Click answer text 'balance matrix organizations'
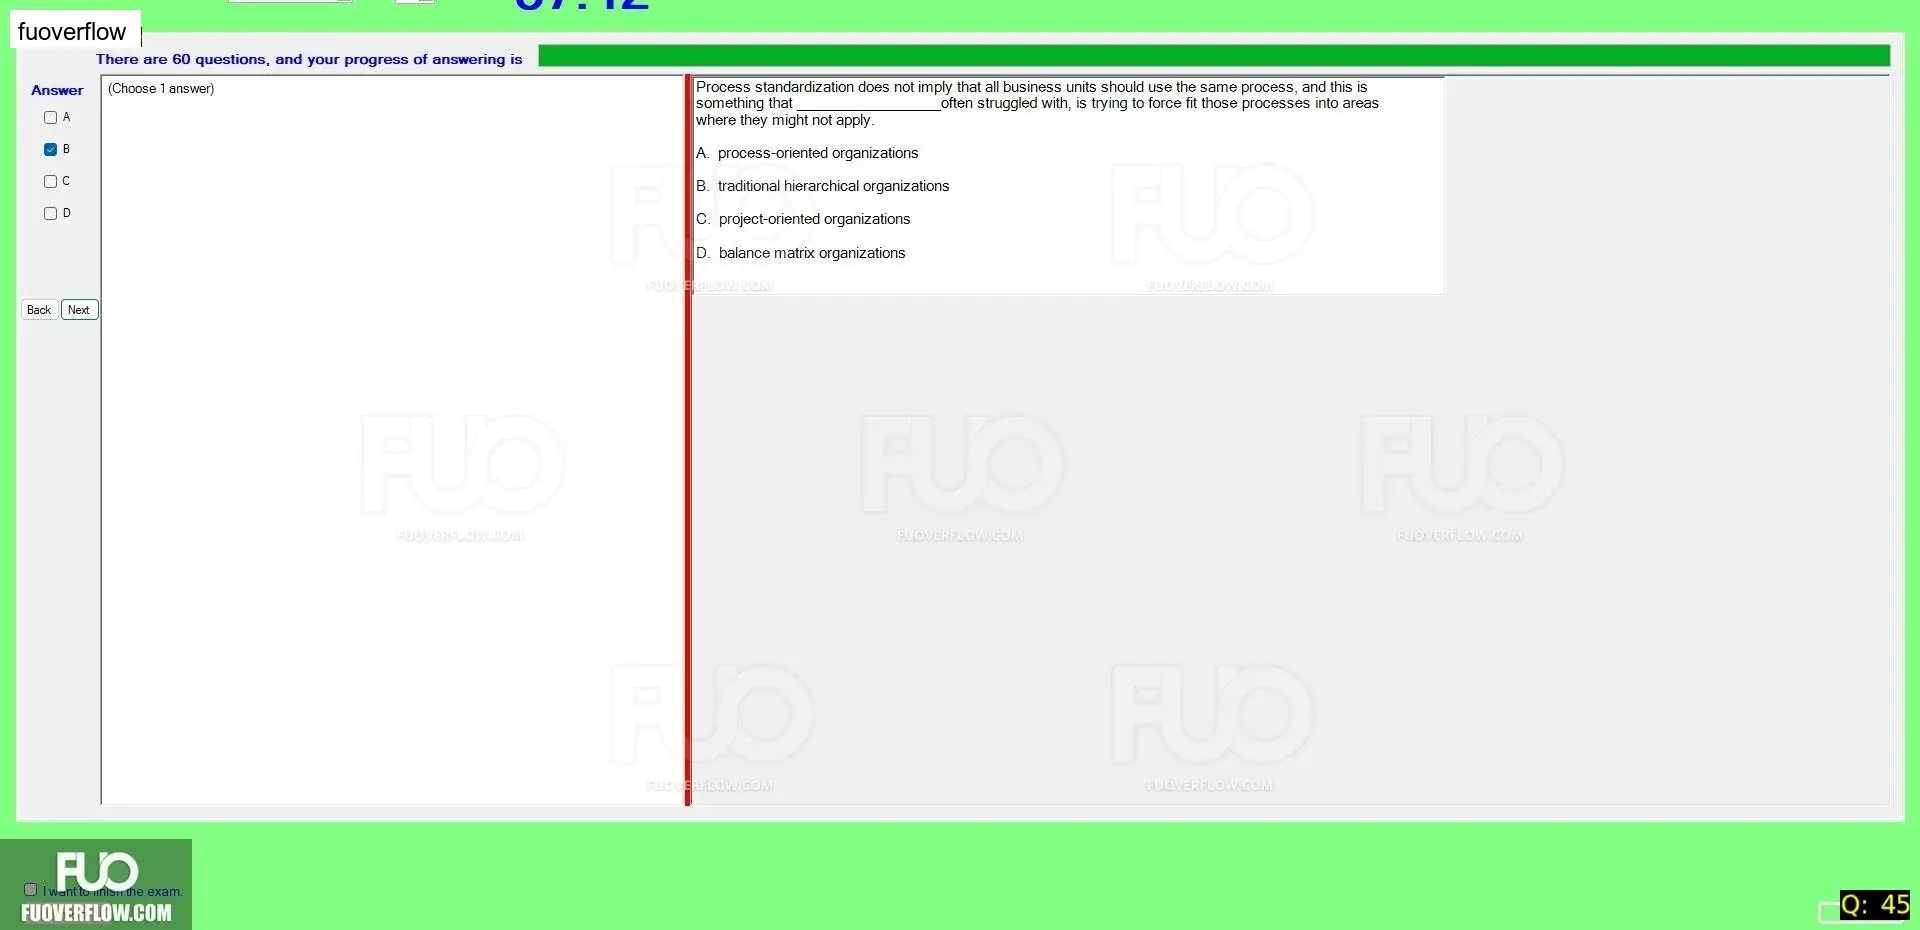The width and height of the screenshot is (1920, 930). coord(812,253)
